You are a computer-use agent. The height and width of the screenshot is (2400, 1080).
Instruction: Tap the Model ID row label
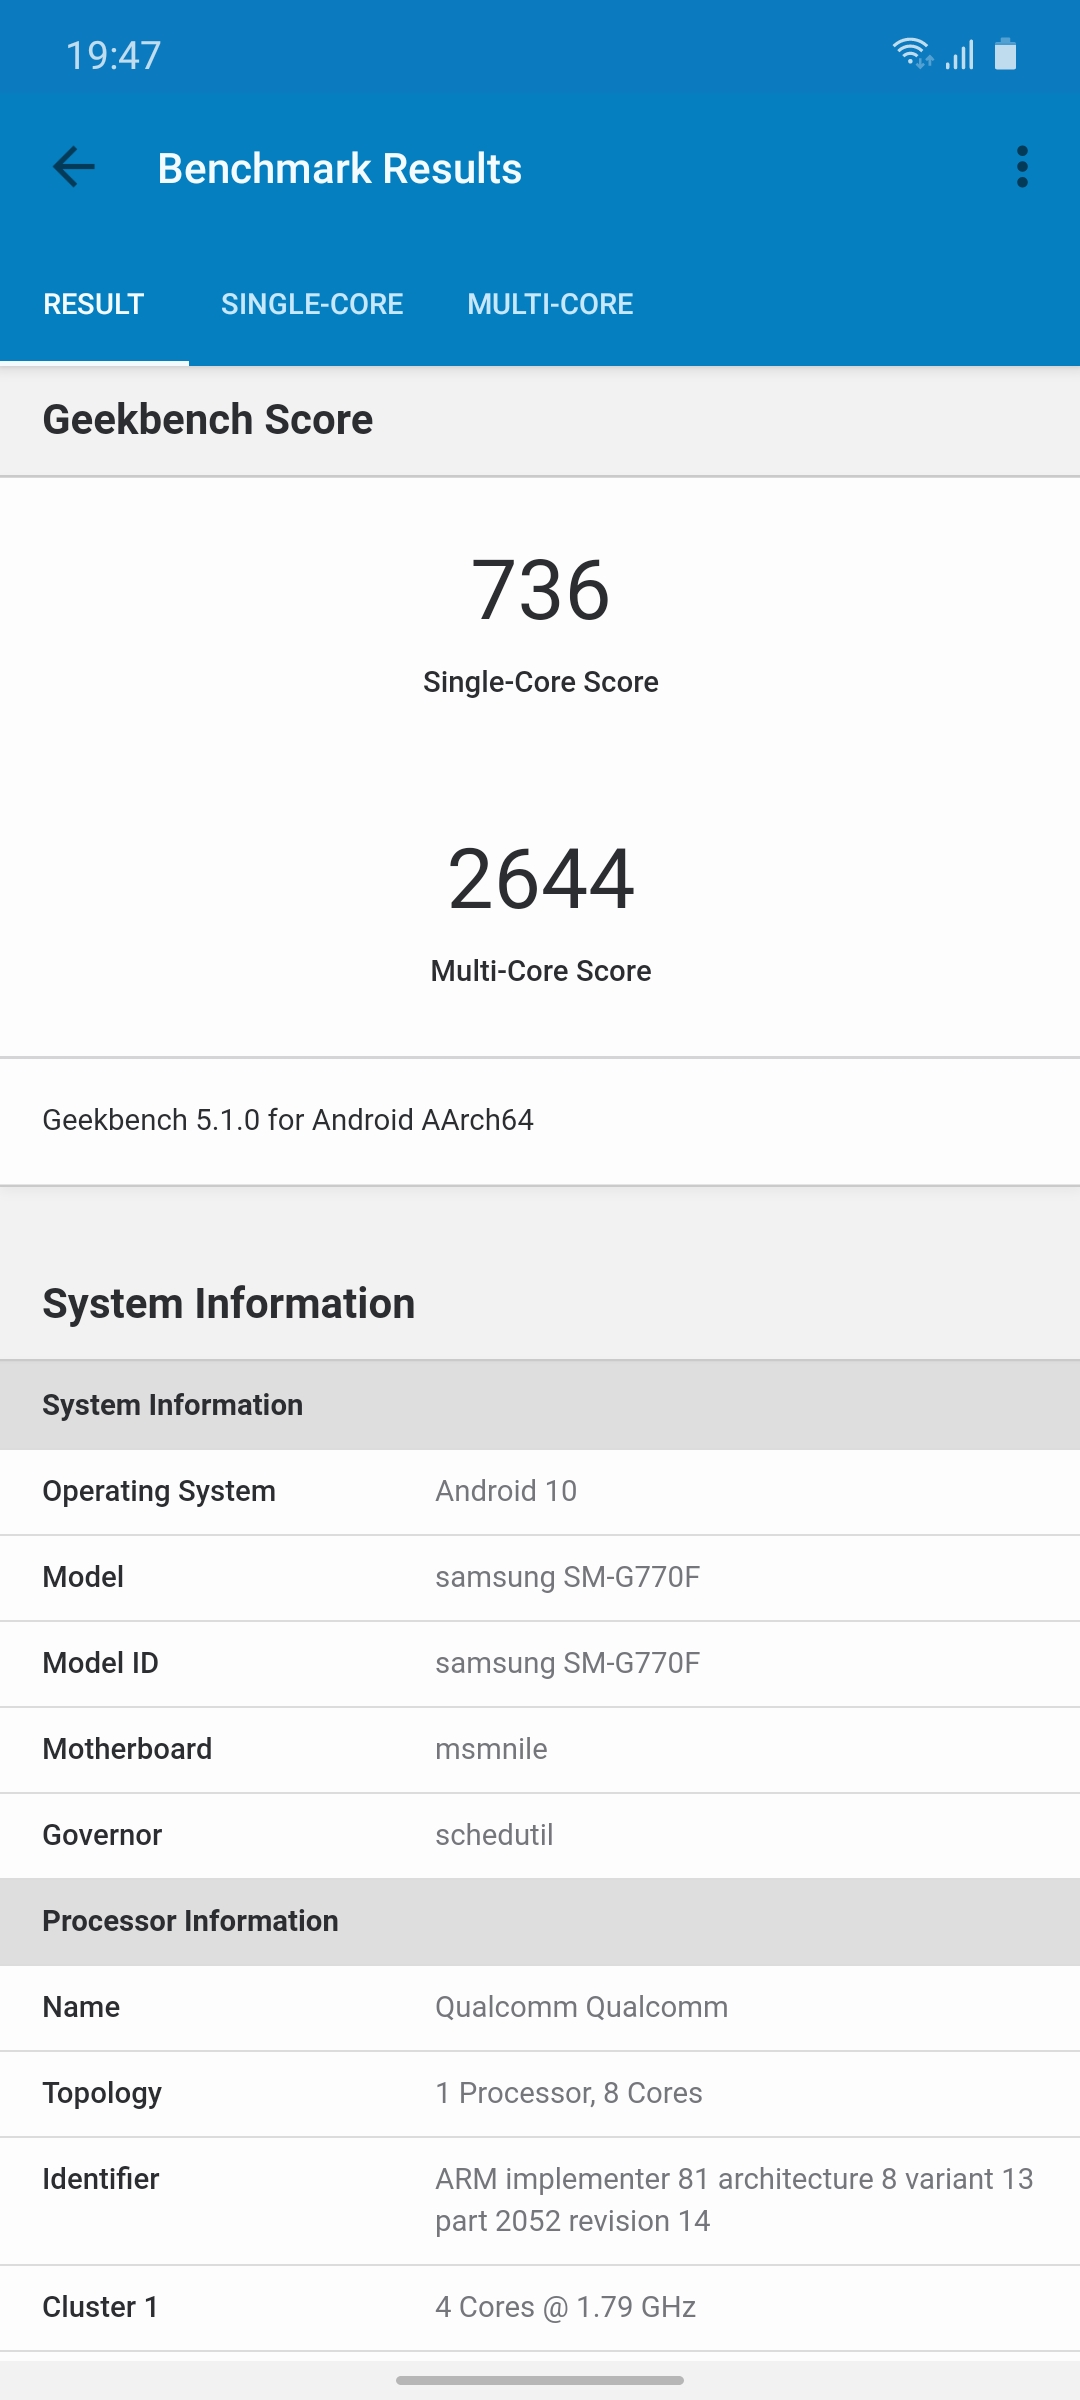point(100,1663)
